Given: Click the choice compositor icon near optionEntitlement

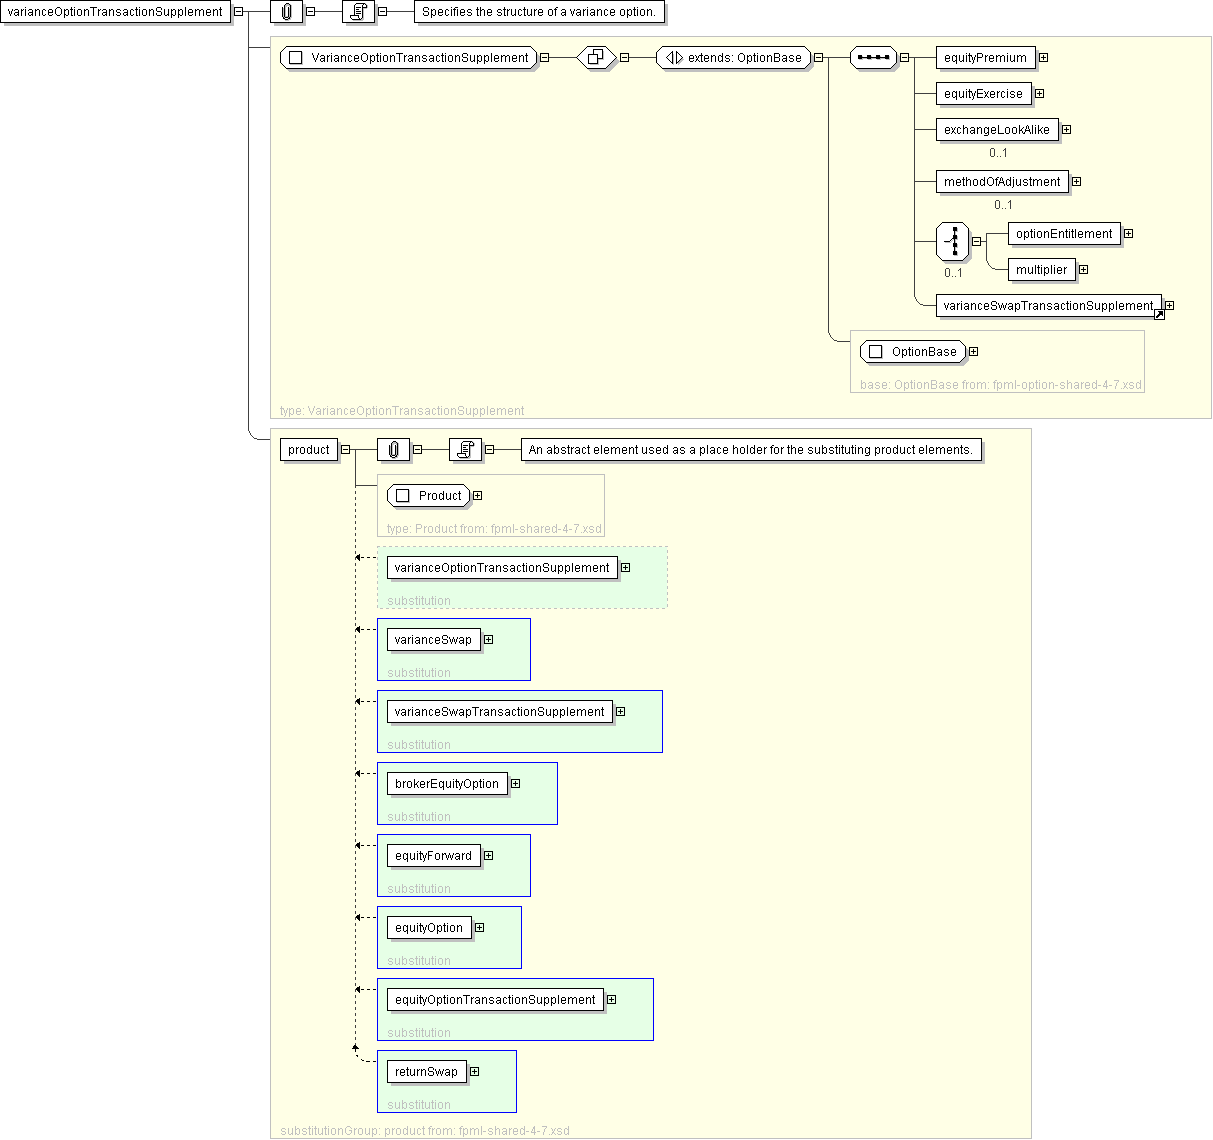Looking at the screenshot, I should coord(953,241).
